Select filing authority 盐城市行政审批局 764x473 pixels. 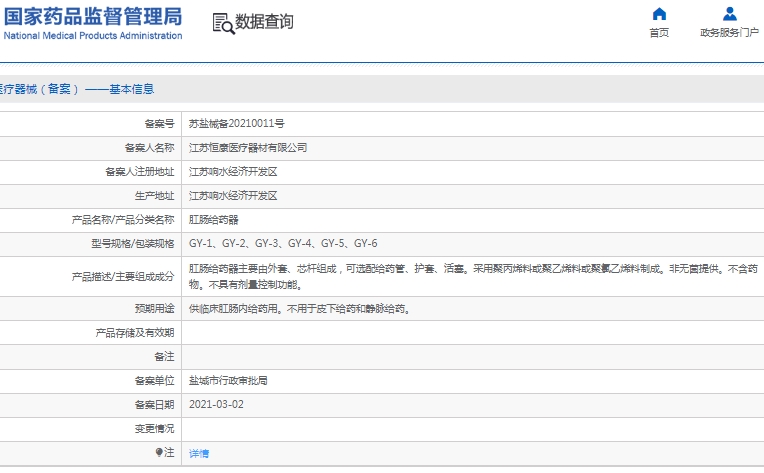point(228,381)
